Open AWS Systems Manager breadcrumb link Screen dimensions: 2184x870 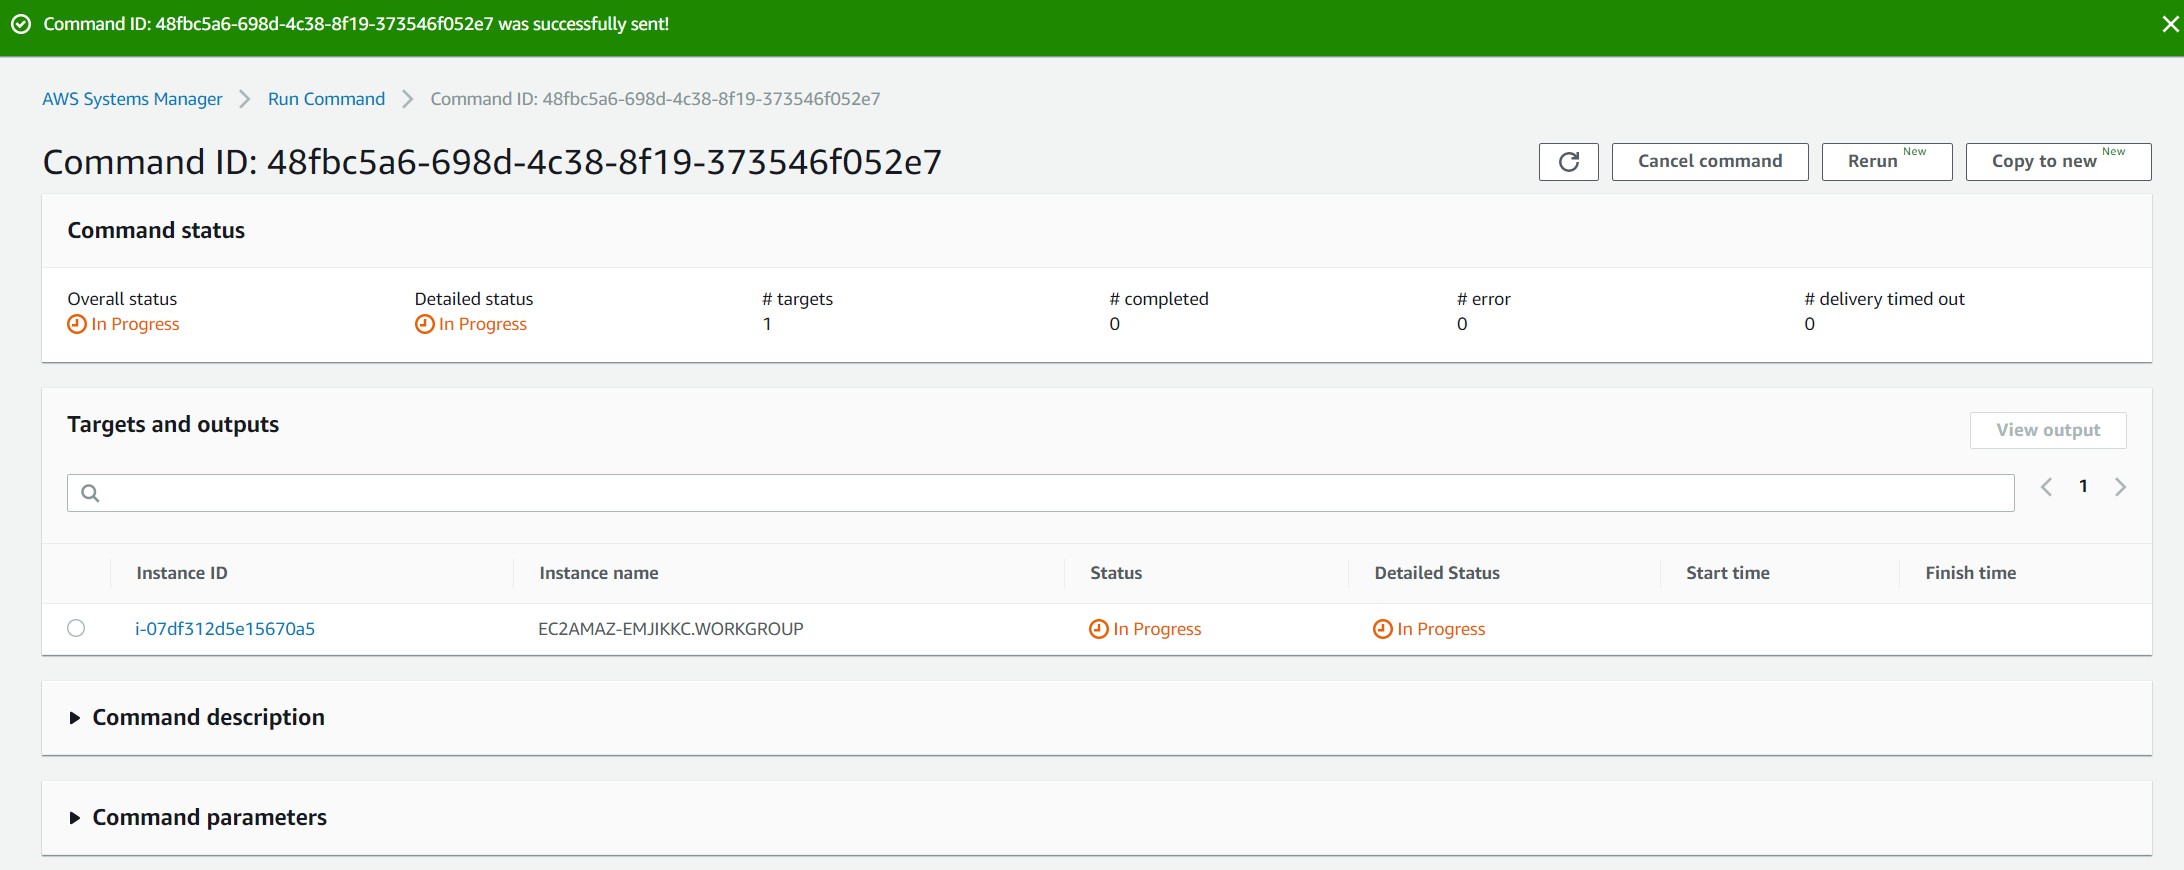coord(132,99)
